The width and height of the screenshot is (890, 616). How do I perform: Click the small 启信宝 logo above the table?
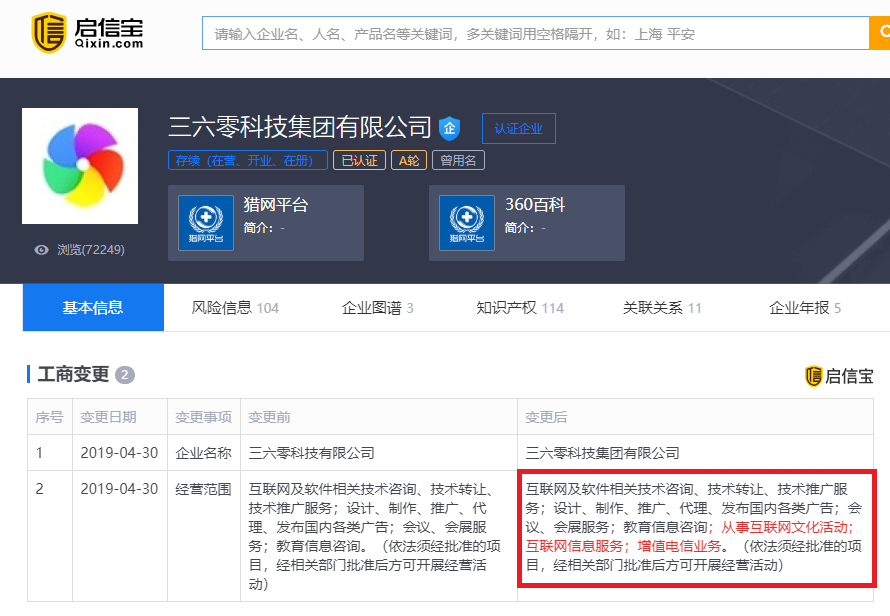[x=839, y=376]
